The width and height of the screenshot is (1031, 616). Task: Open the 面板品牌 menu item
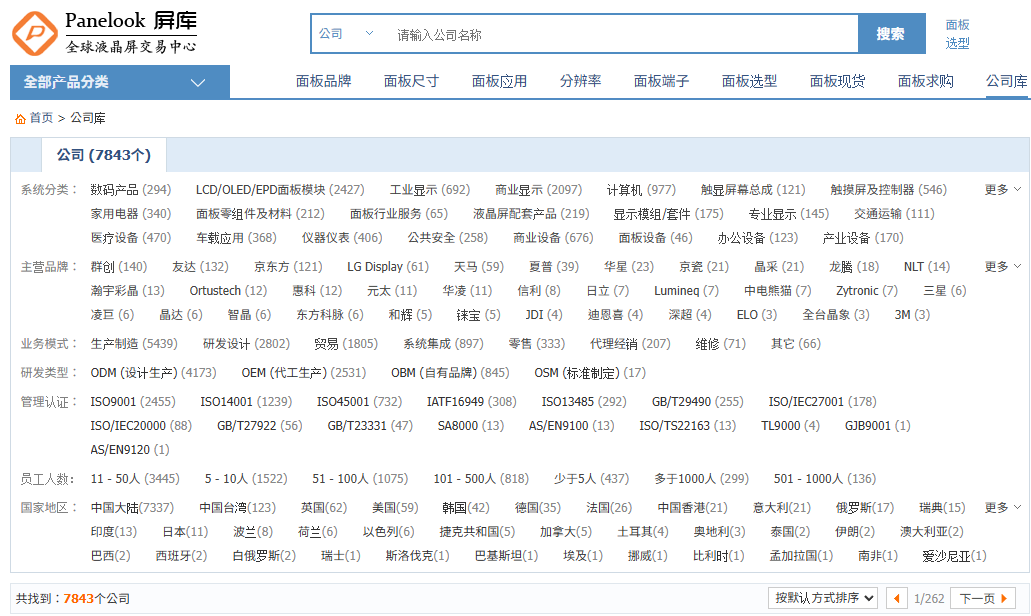(324, 82)
